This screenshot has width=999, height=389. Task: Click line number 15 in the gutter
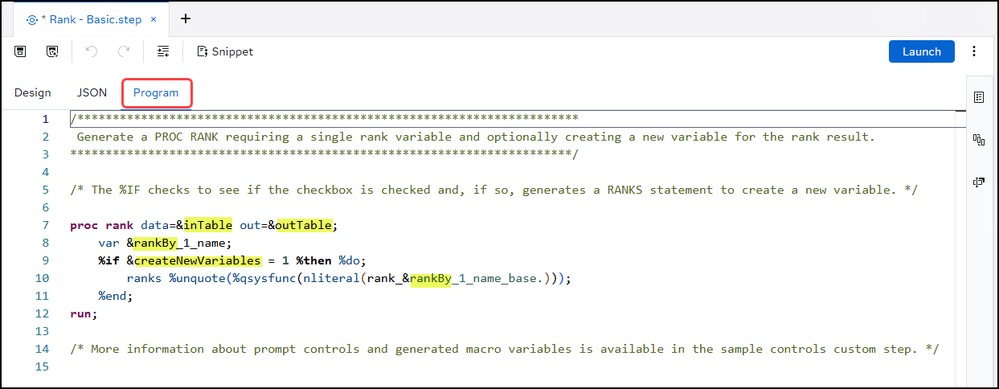[42, 366]
